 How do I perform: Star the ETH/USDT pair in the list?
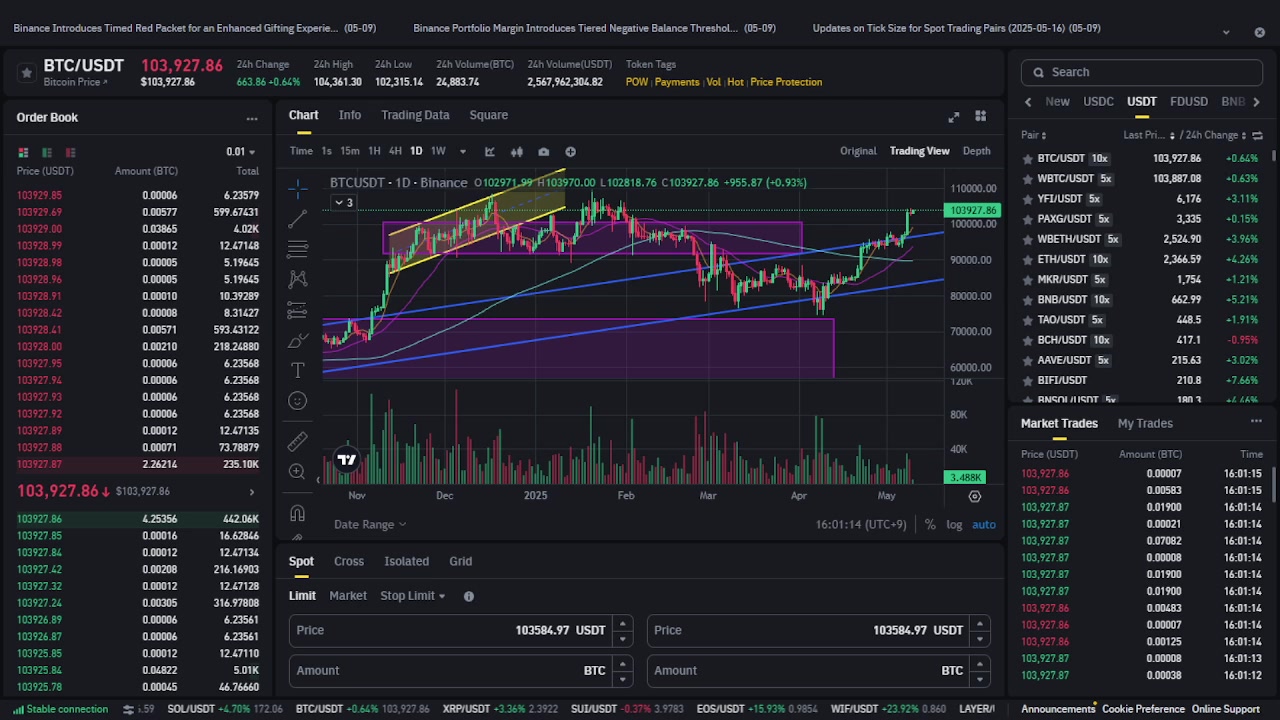[1027, 259]
